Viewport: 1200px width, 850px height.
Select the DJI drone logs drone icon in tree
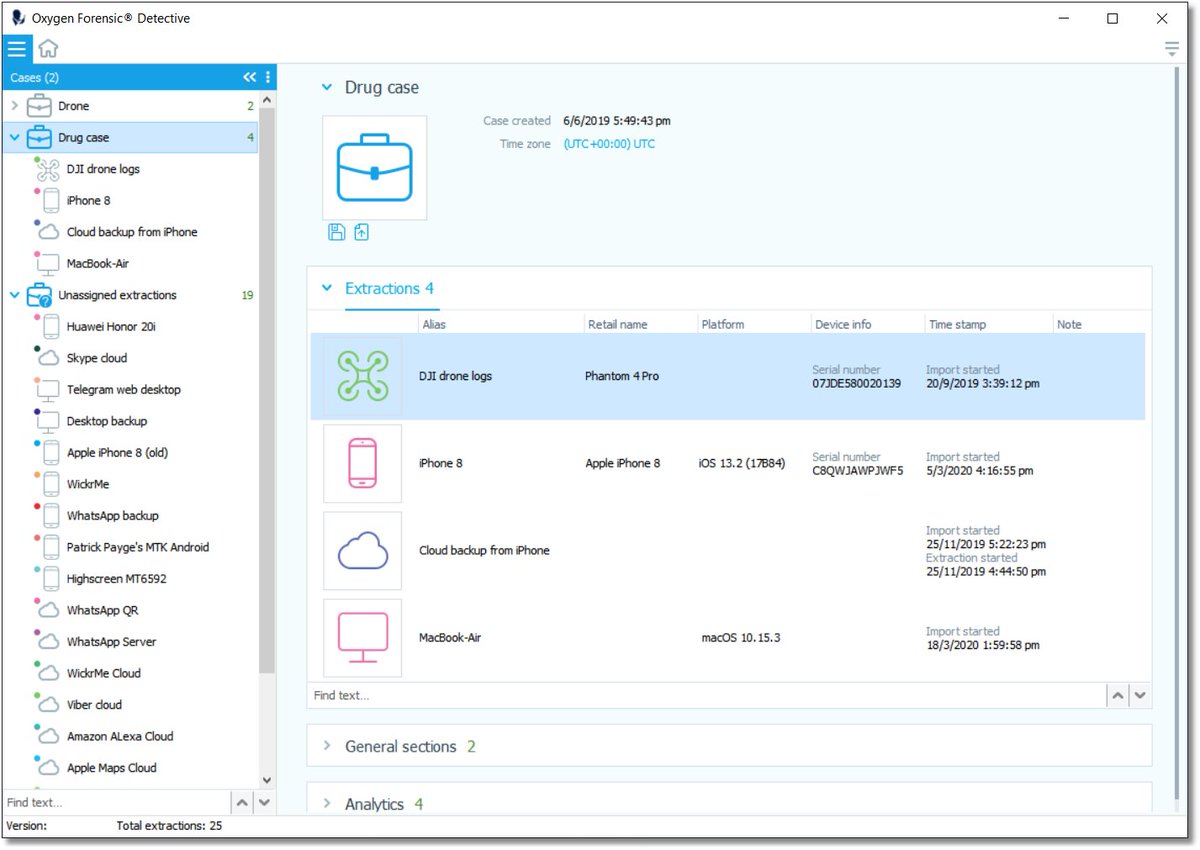coord(47,169)
